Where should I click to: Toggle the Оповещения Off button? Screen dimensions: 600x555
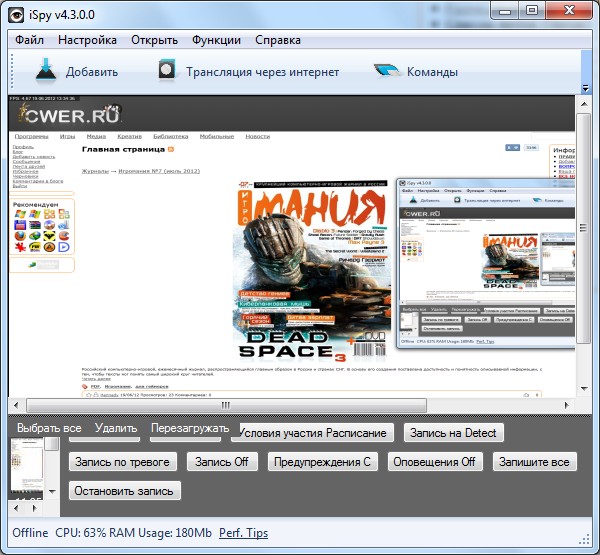tap(433, 462)
